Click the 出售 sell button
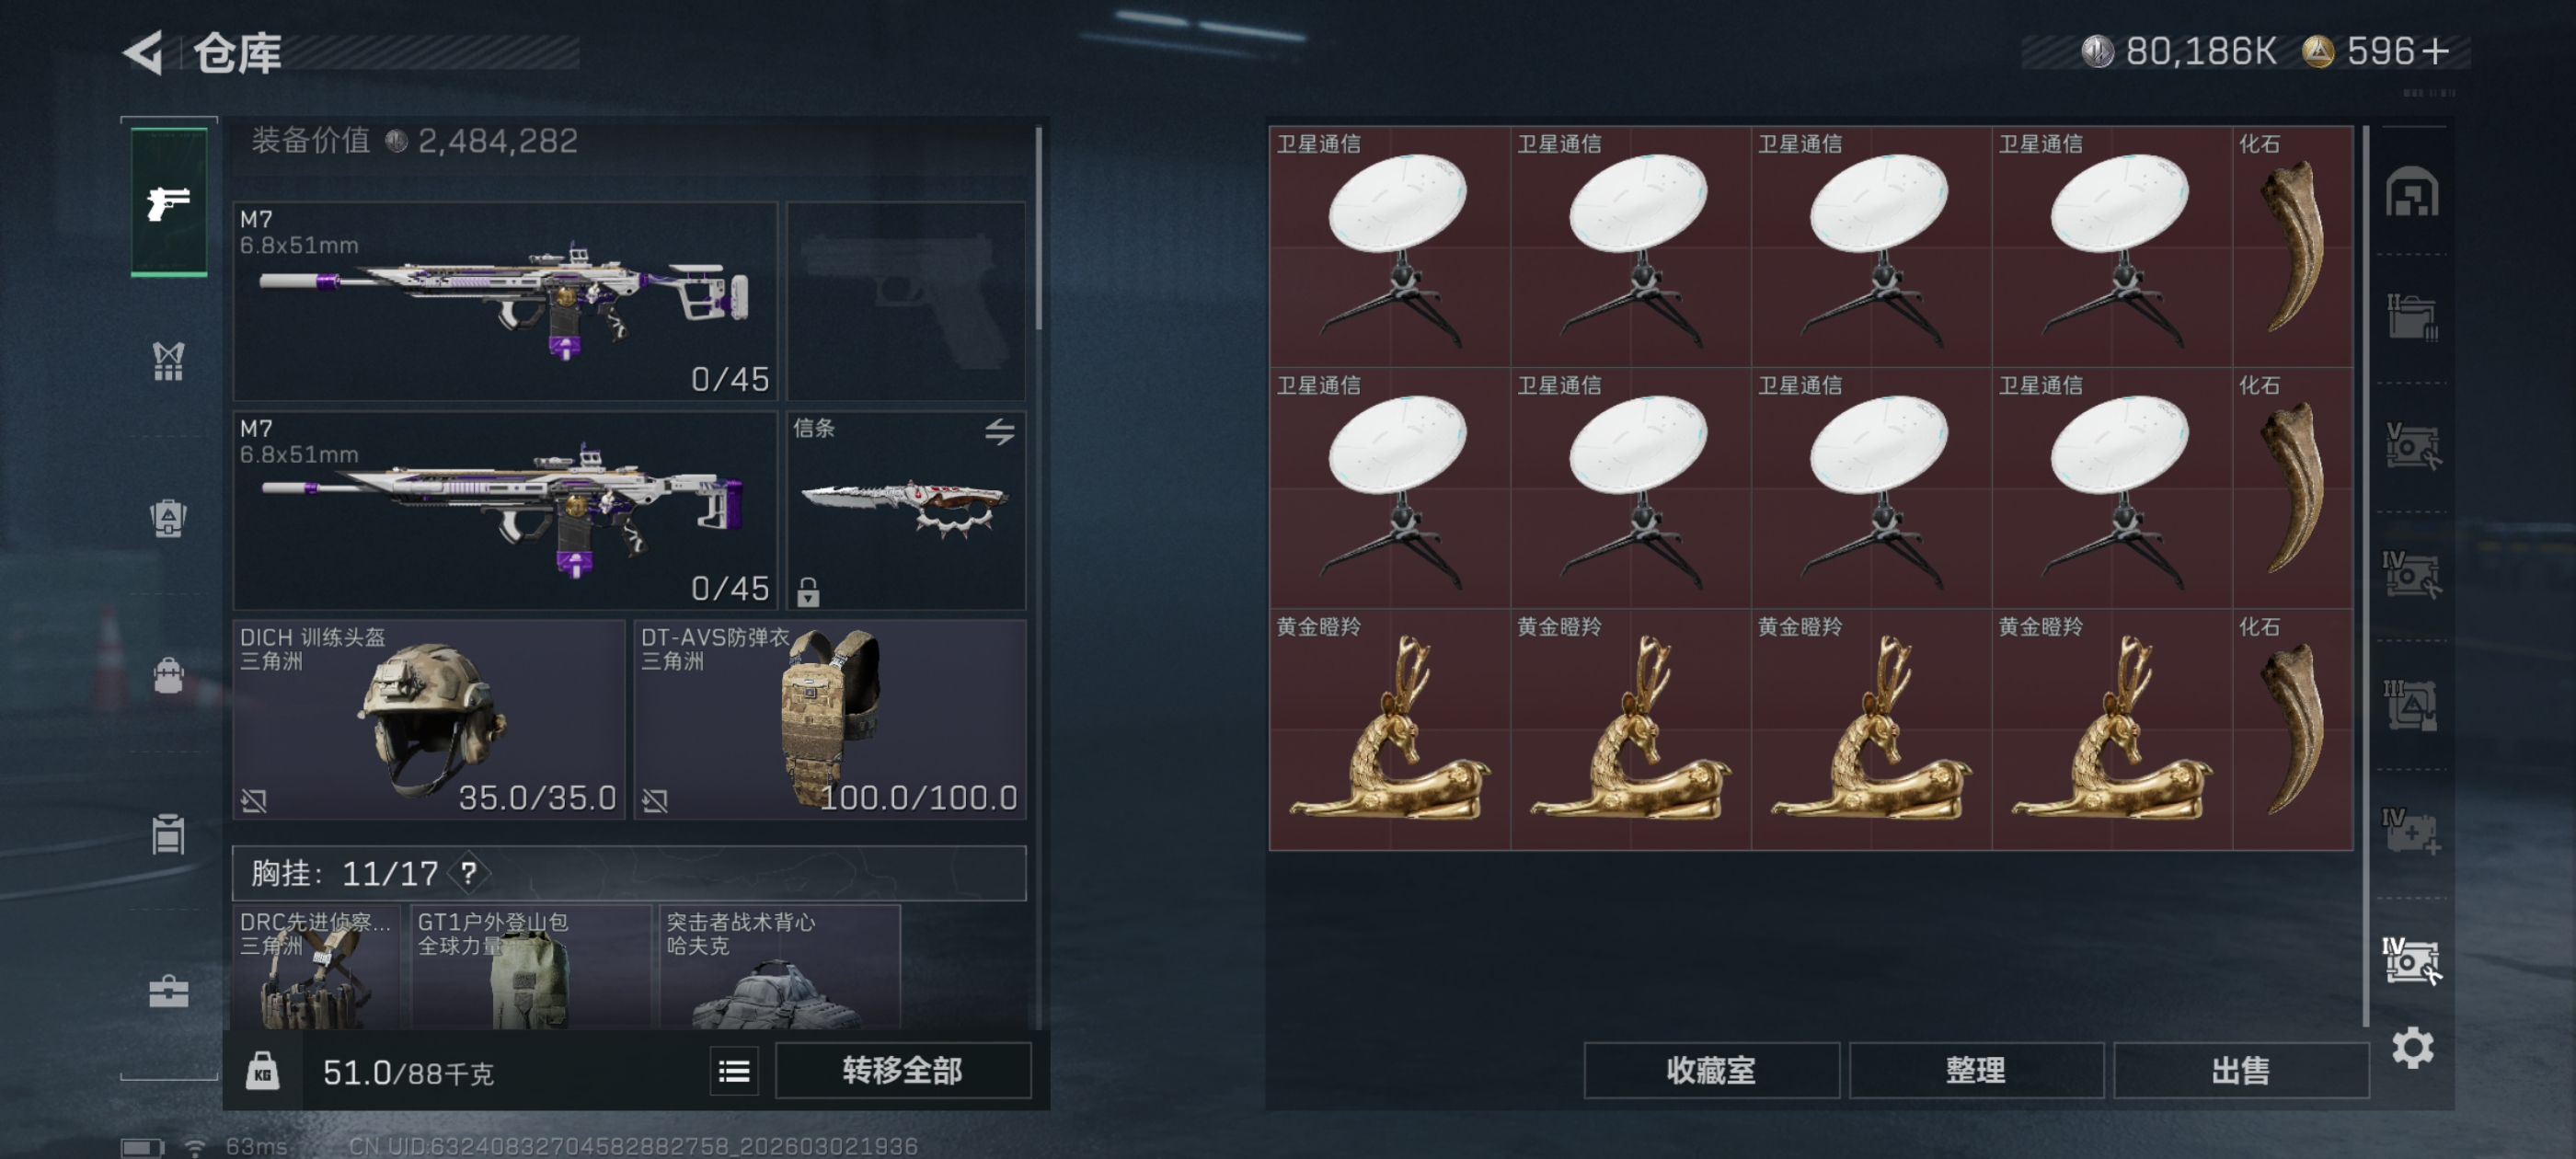The image size is (2576, 1159). pyautogui.click(x=2240, y=1071)
